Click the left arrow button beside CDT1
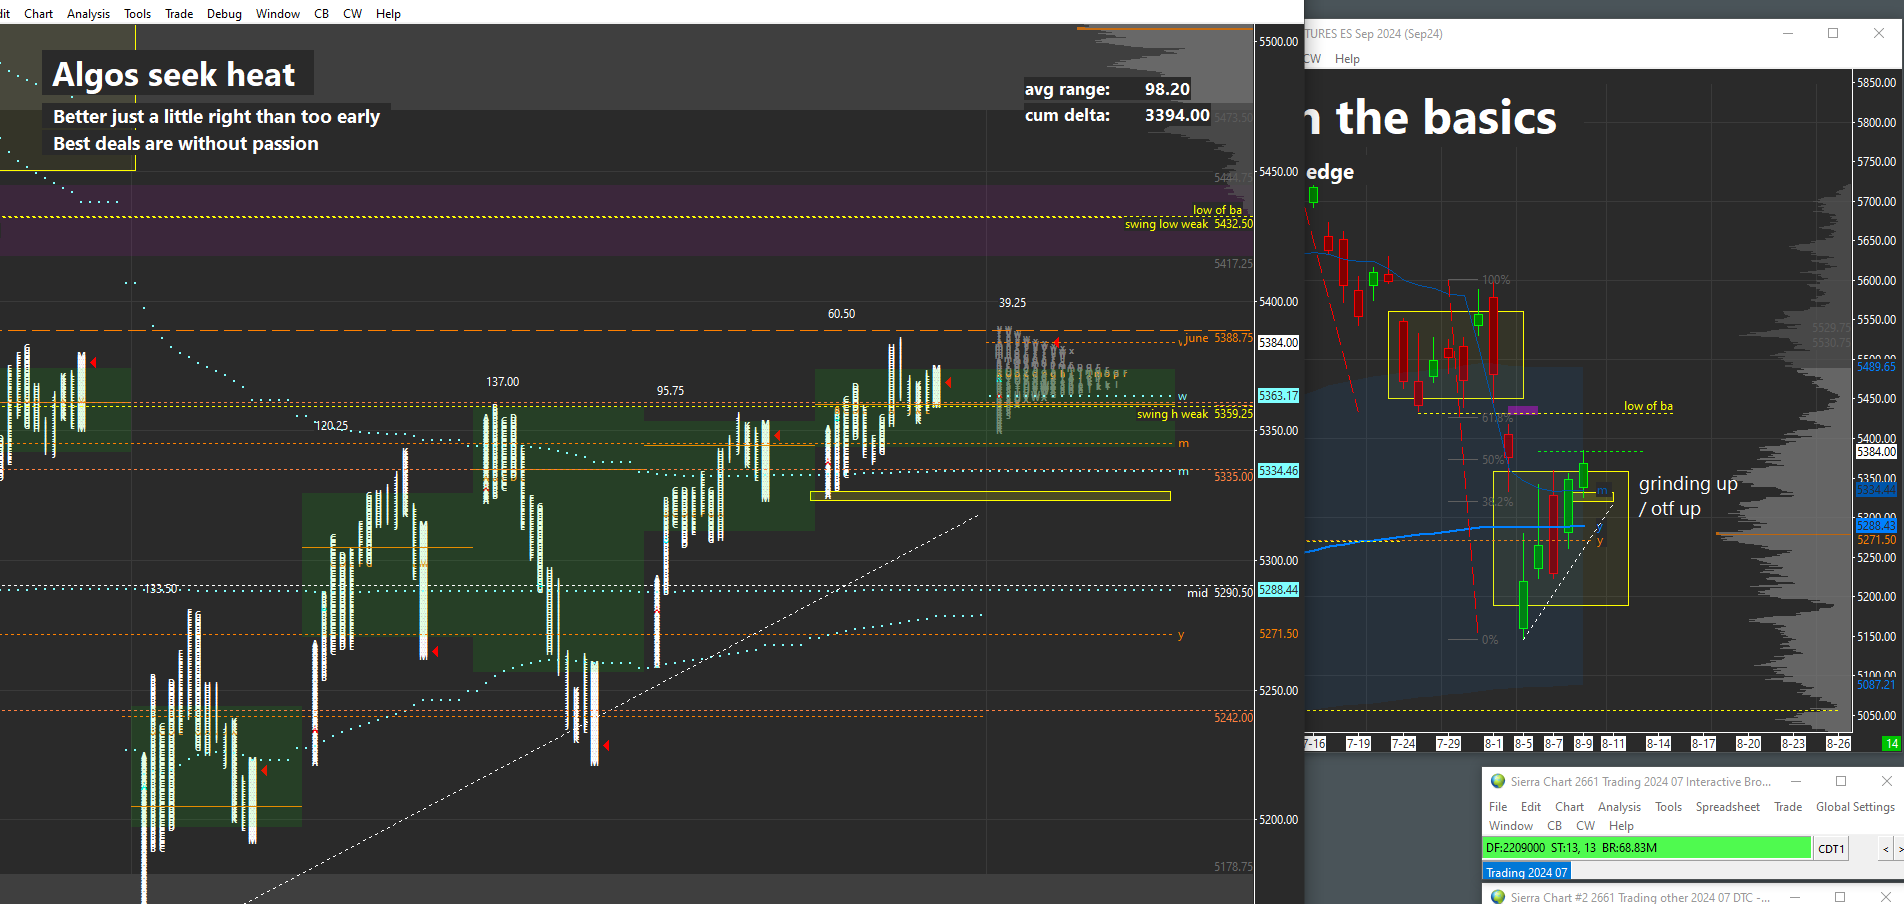The width and height of the screenshot is (1904, 904). (x=1885, y=849)
